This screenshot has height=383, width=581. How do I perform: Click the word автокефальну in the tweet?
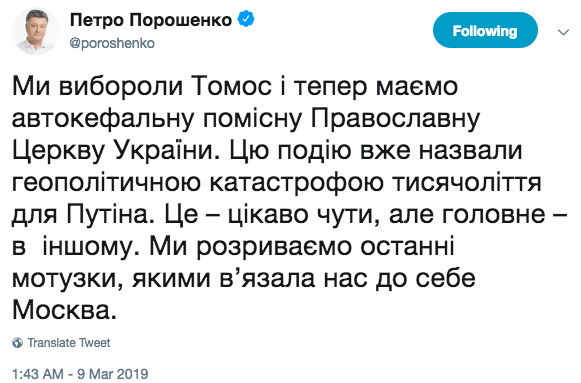(x=103, y=119)
